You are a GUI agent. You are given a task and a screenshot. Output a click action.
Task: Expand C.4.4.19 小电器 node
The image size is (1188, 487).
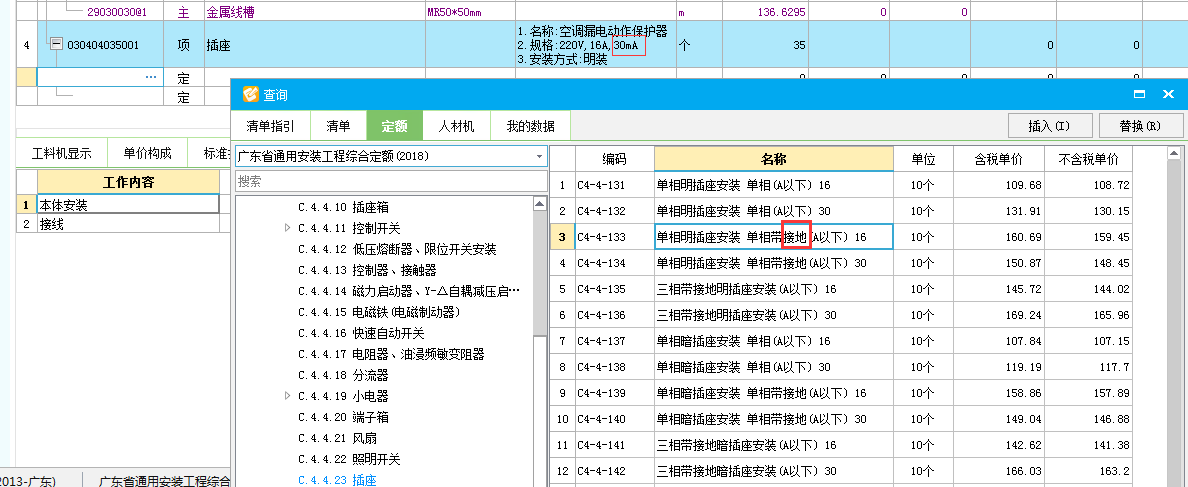coord(287,396)
